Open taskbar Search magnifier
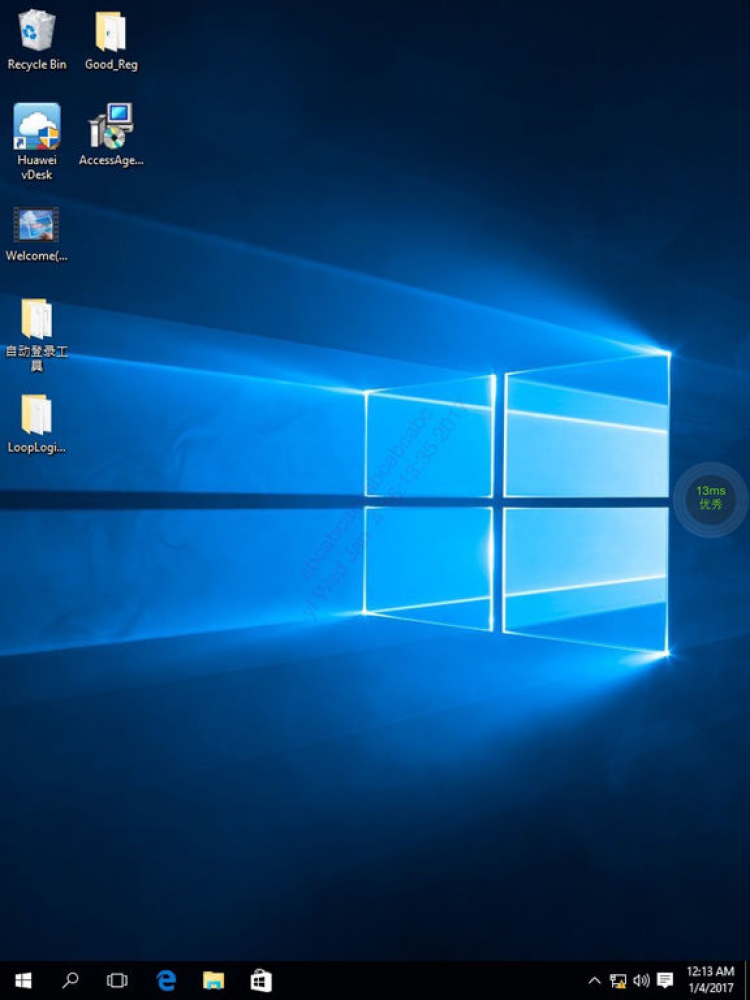Screen dimensions: 750x1000 tap(70, 980)
